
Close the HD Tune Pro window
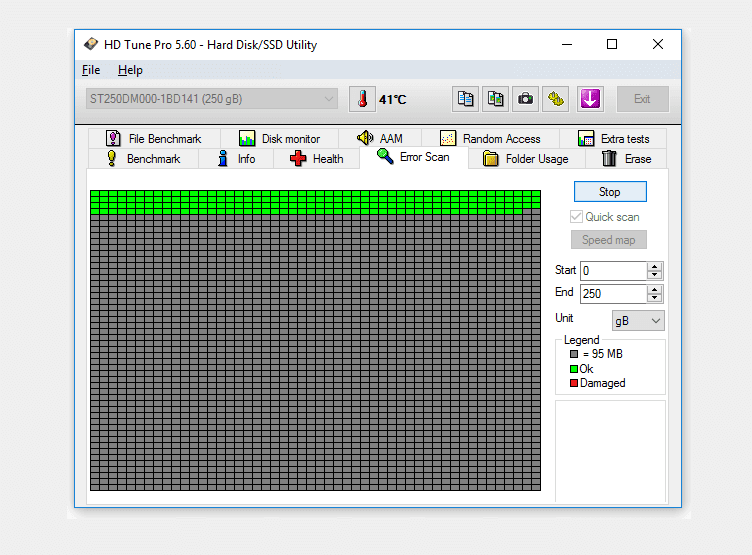click(658, 45)
